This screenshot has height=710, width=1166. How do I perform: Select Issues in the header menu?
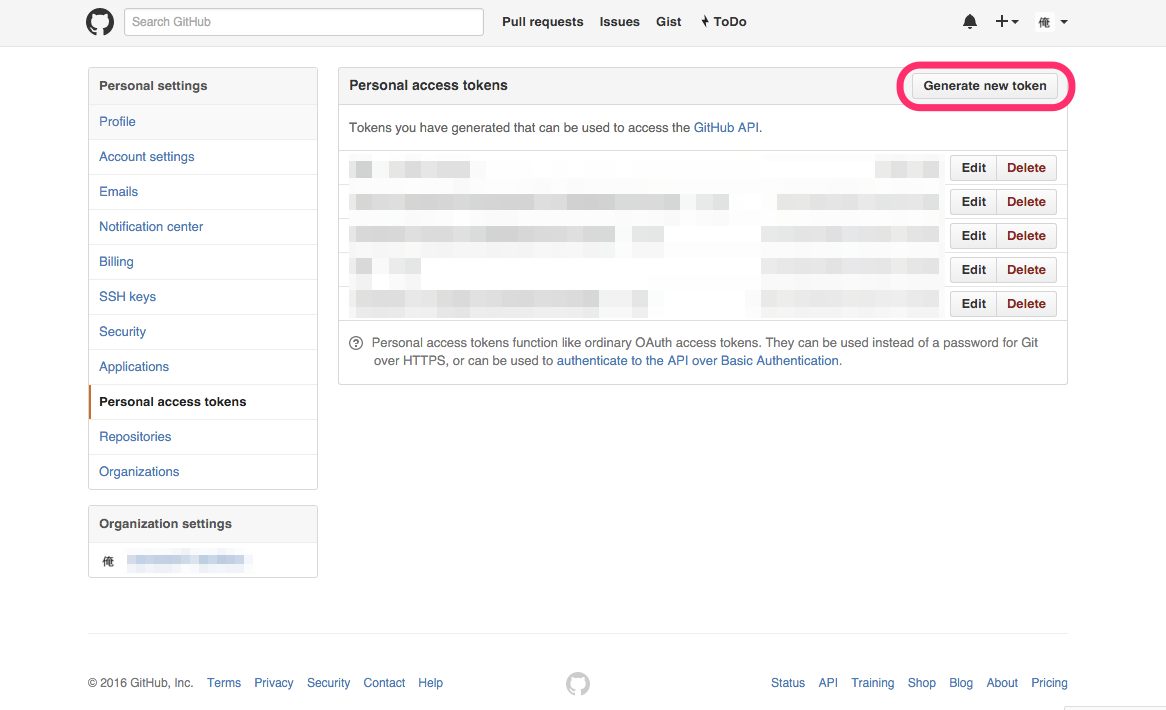click(x=619, y=21)
